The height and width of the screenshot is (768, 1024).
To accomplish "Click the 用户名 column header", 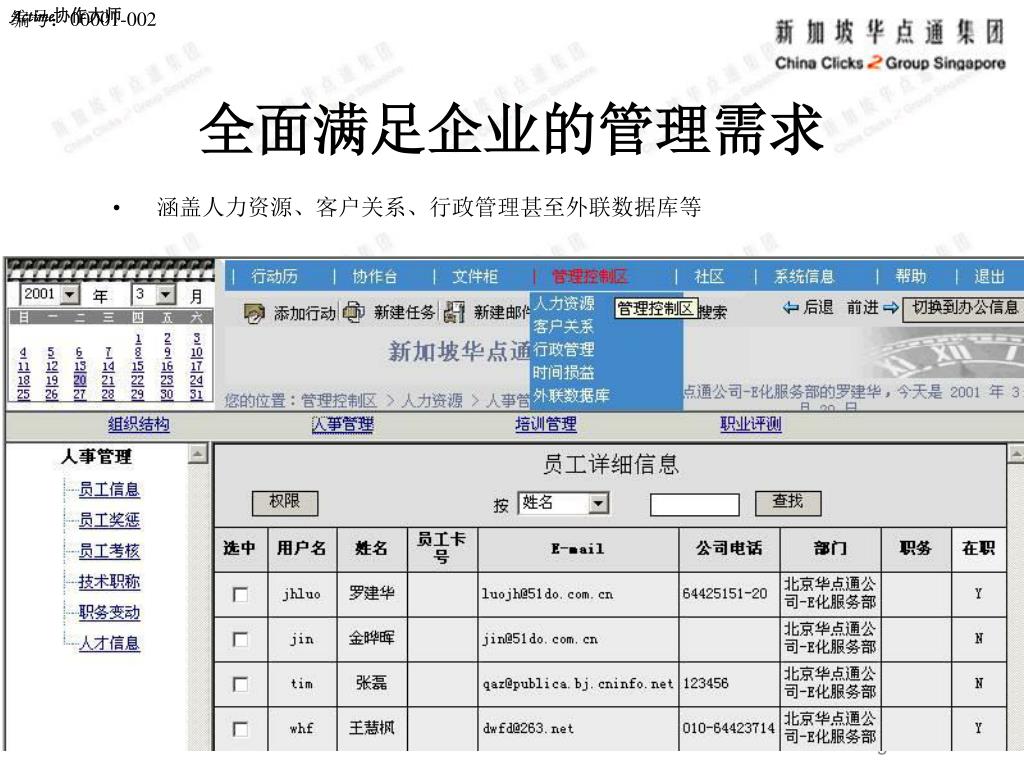I will point(302,548).
